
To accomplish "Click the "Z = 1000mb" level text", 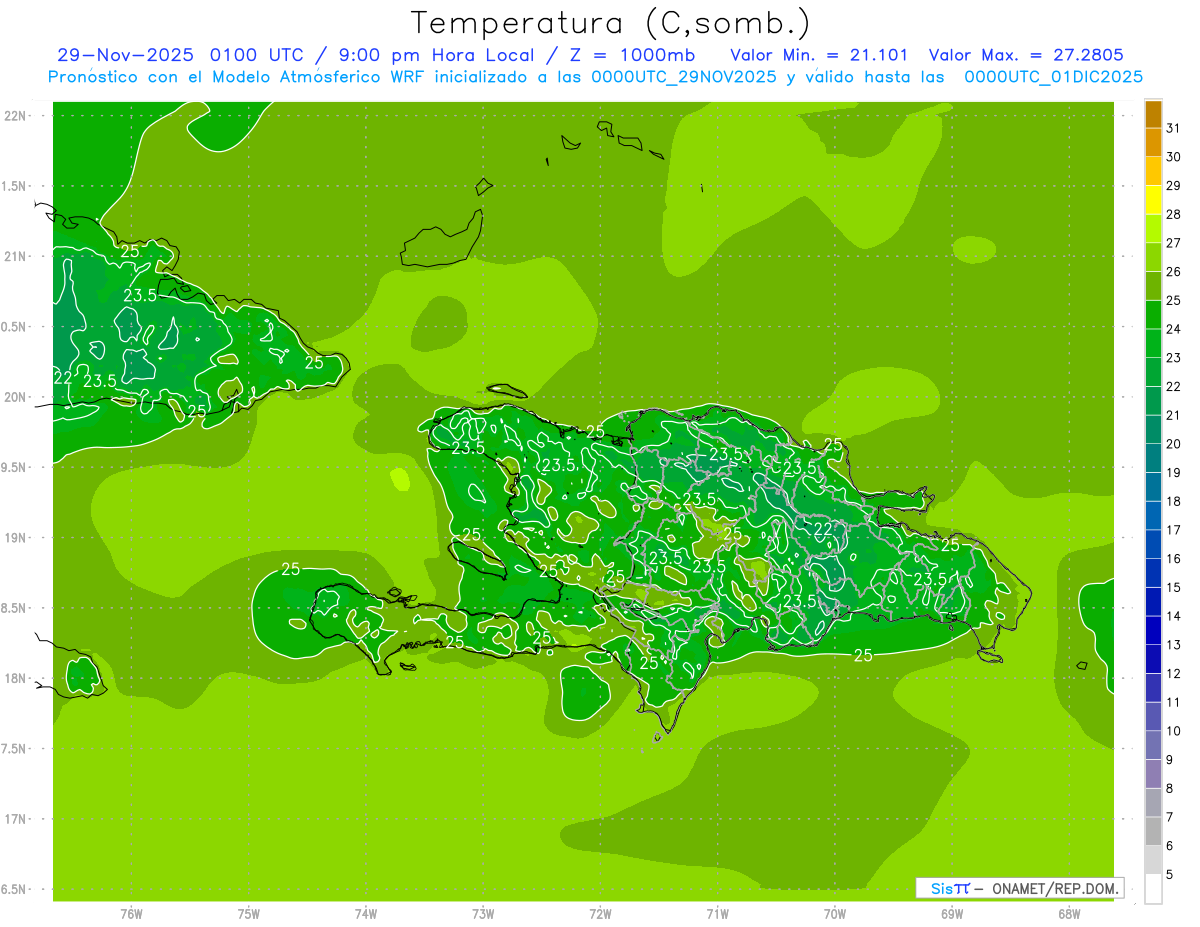I will [x=635, y=55].
